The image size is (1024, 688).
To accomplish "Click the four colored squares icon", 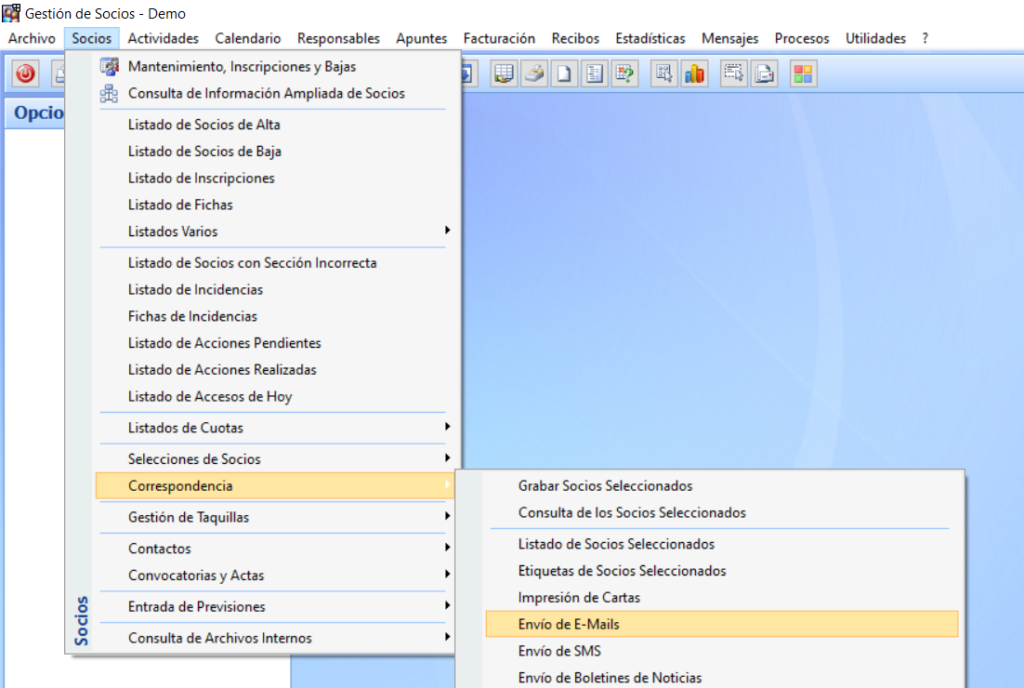I will click(802, 74).
